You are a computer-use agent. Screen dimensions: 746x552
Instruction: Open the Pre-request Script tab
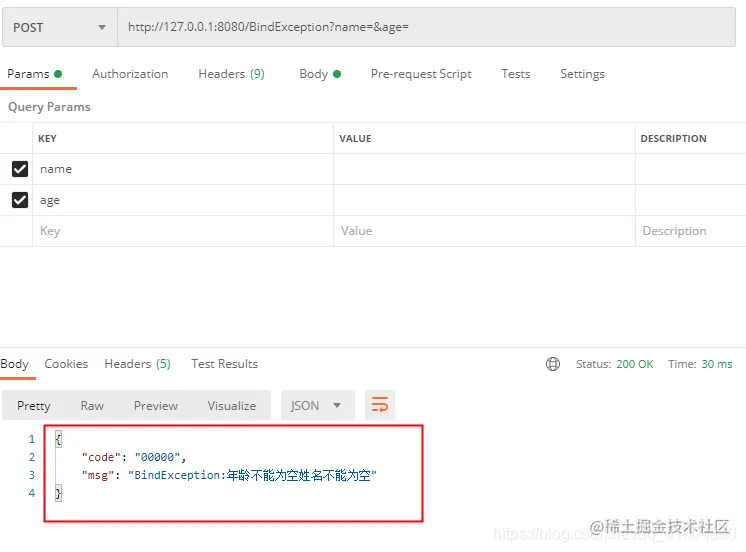[x=421, y=74]
